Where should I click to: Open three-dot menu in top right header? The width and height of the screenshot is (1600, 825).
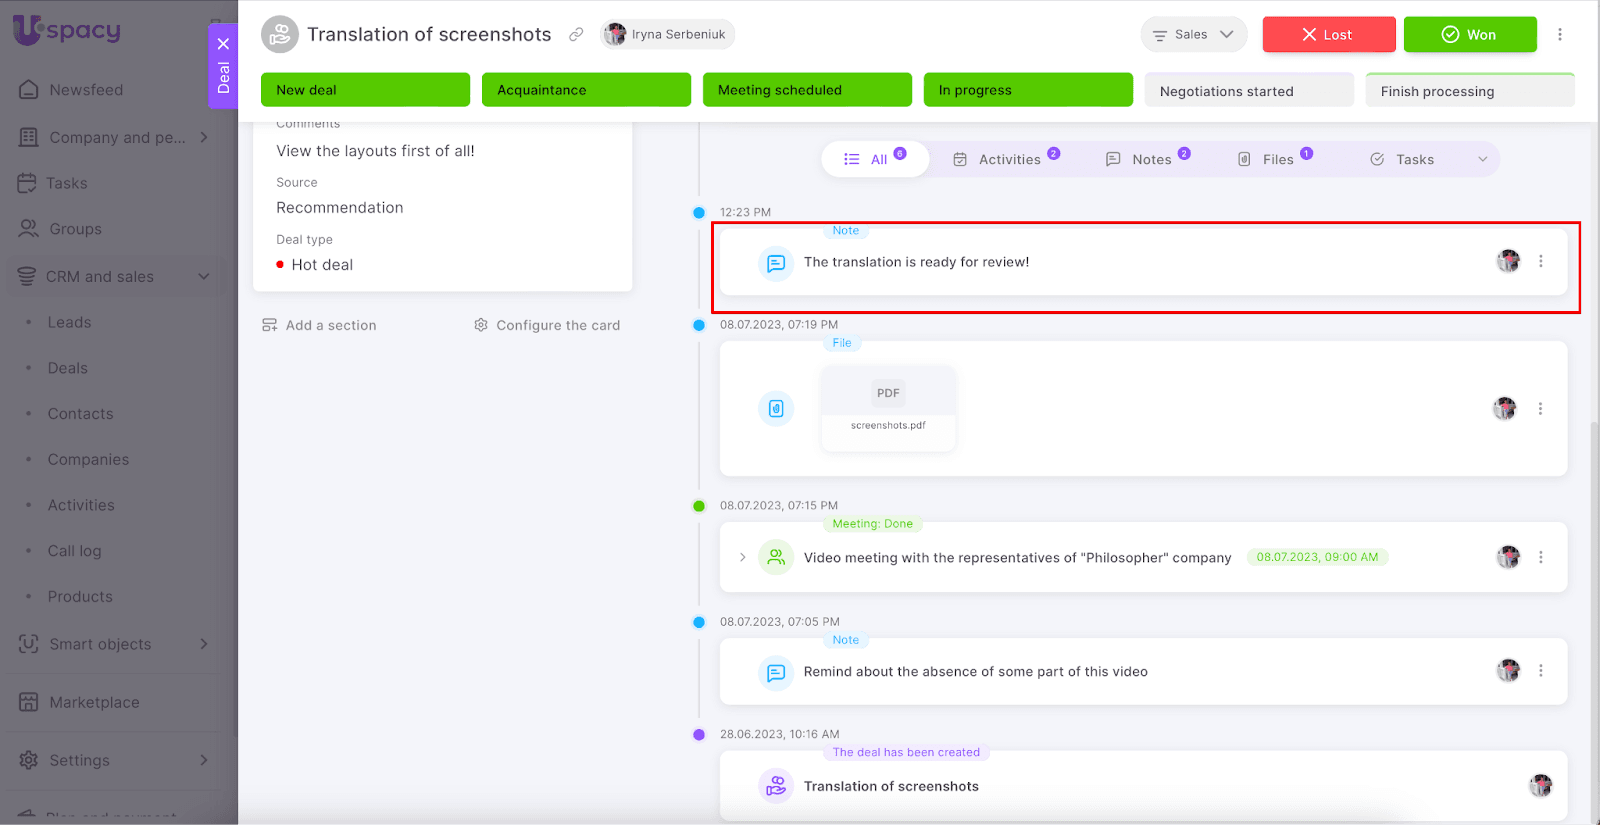[x=1559, y=35]
